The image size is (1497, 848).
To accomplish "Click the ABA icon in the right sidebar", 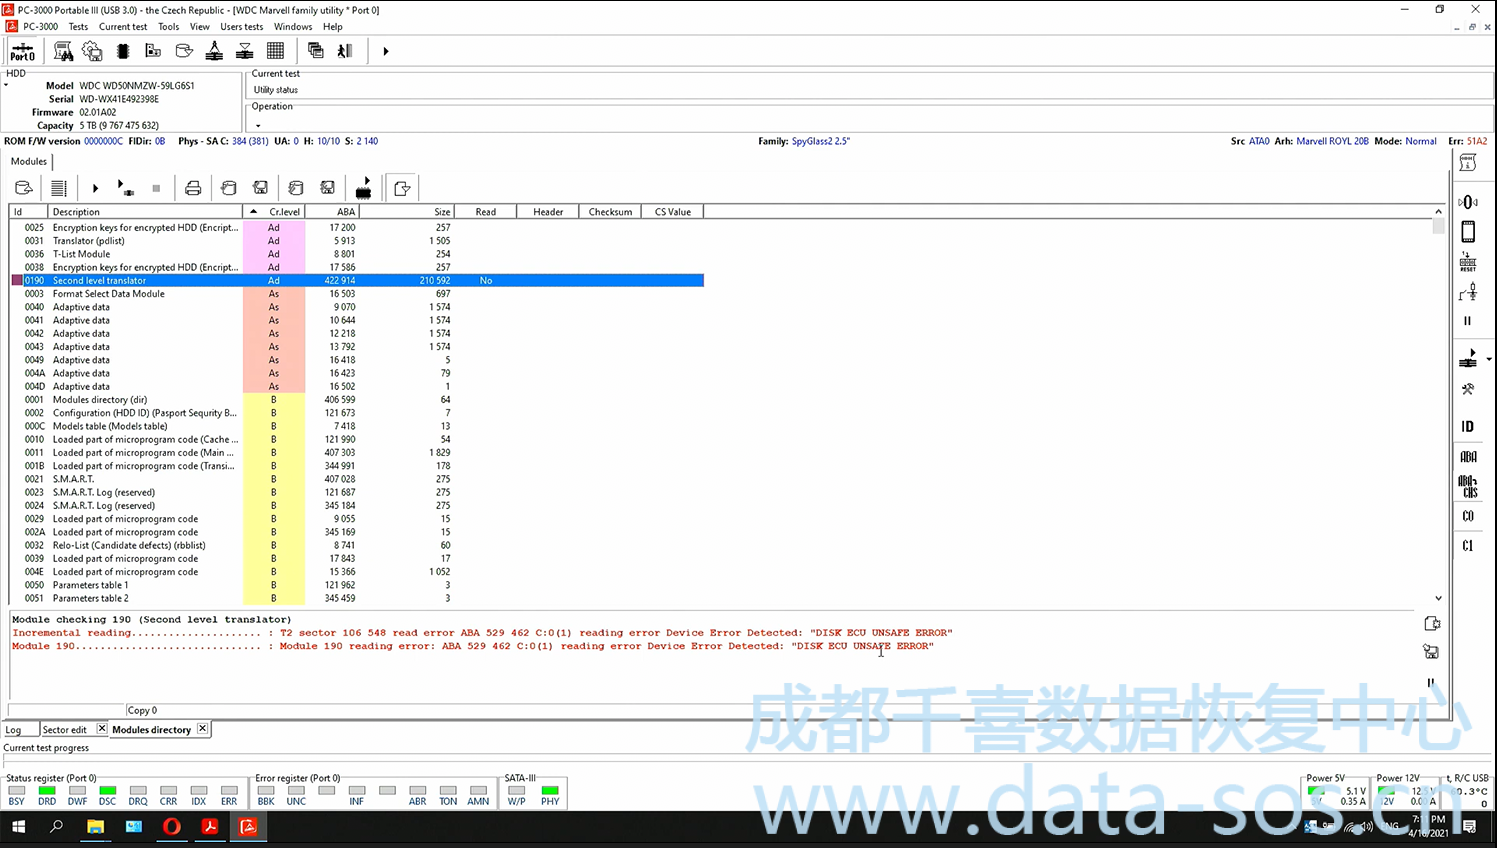I will (1468, 457).
